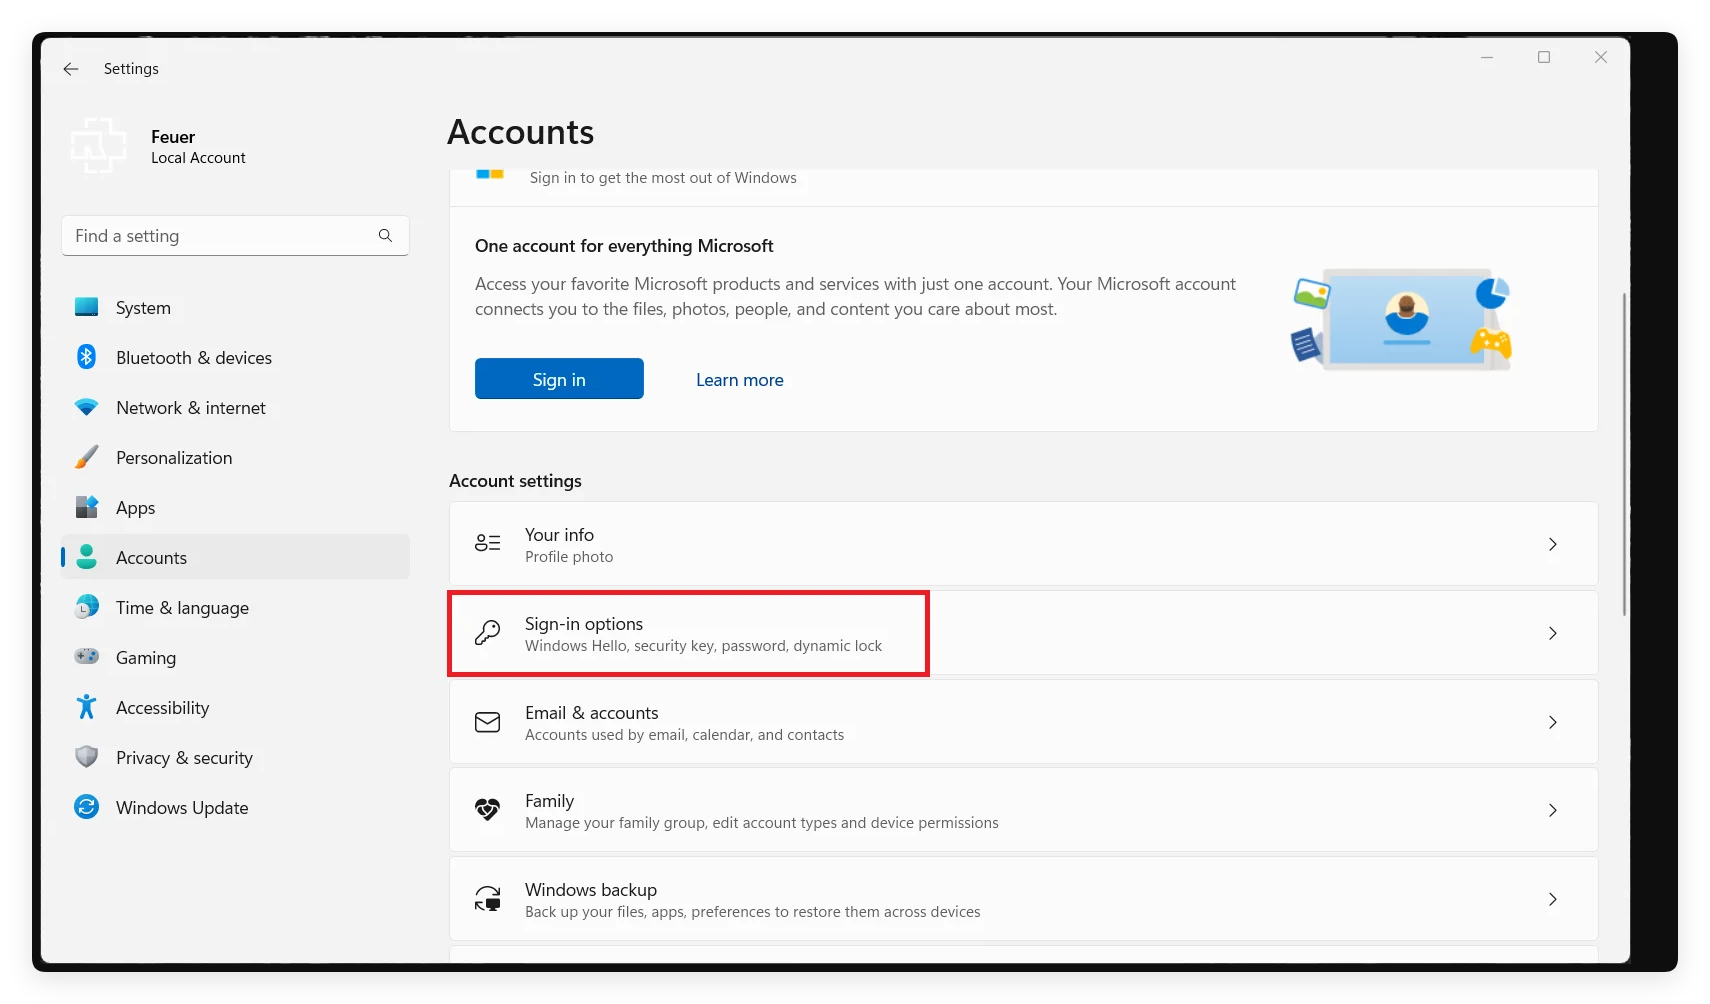This screenshot has height=1004, width=1710.
Task: Open Bluetooth & devices settings
Action: [x=87, y=357]
